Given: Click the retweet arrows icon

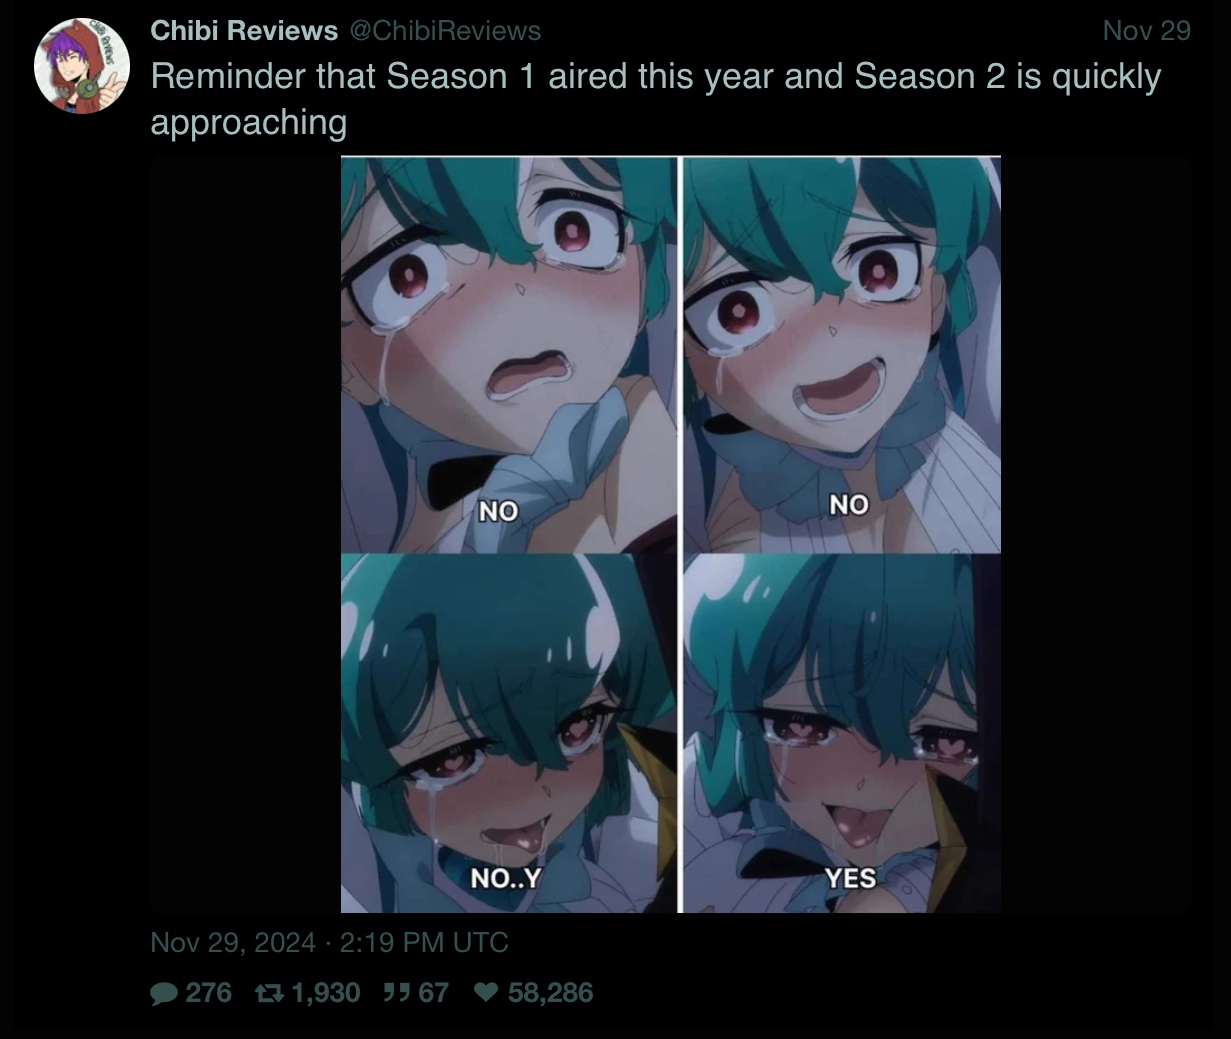Looking at the screenshot, I should point(269,993).
